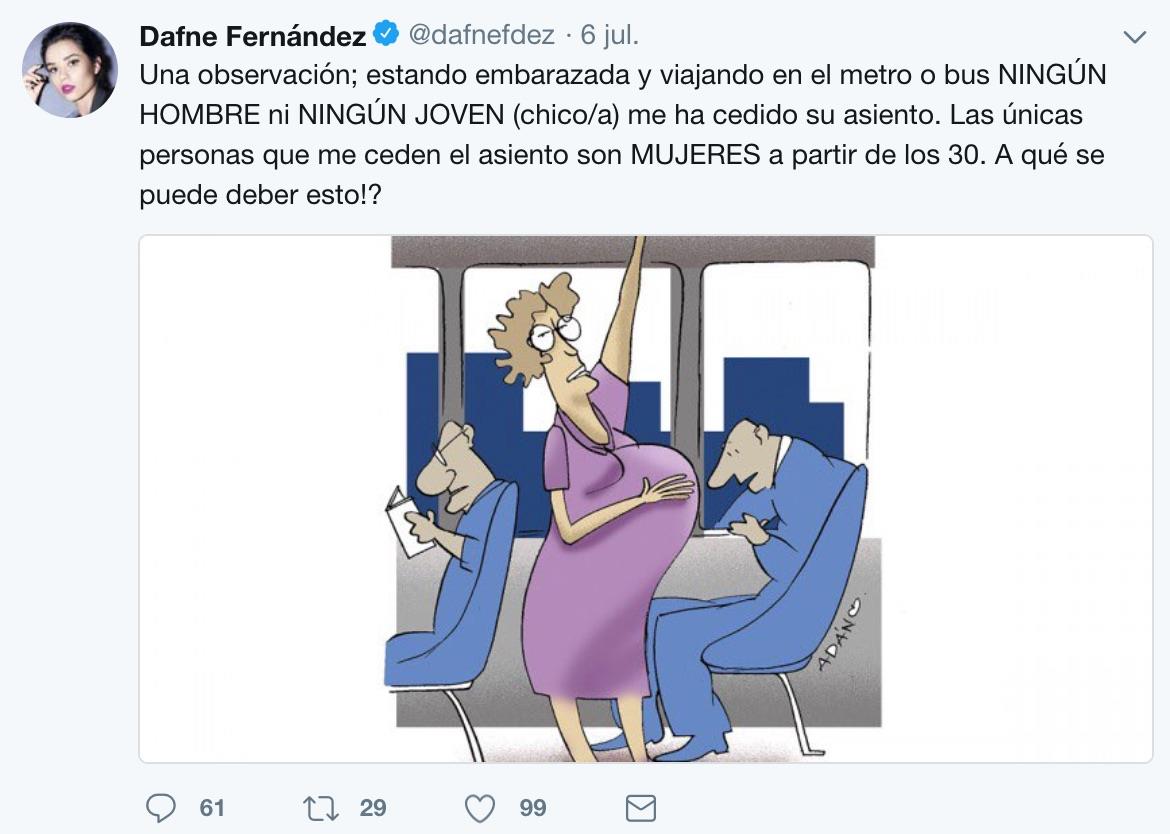Like the tweet with the heart icon

pos(481,807)
